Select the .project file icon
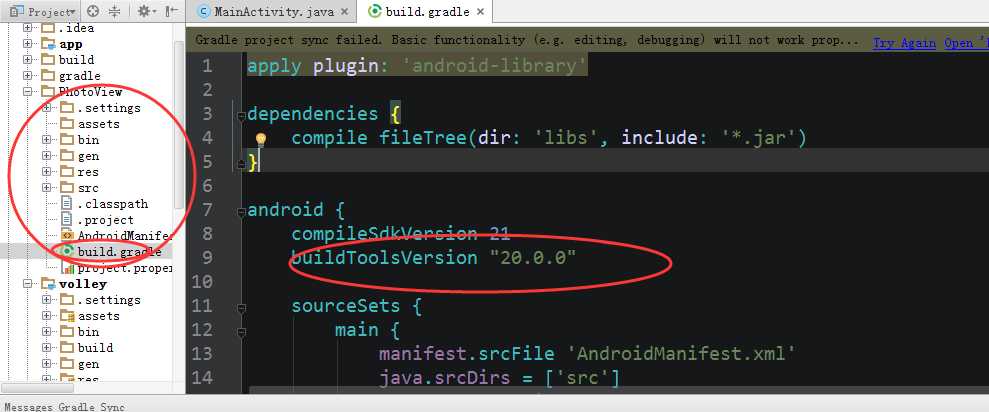This screenshot has width=989, height=412. (x=67, y=220)
